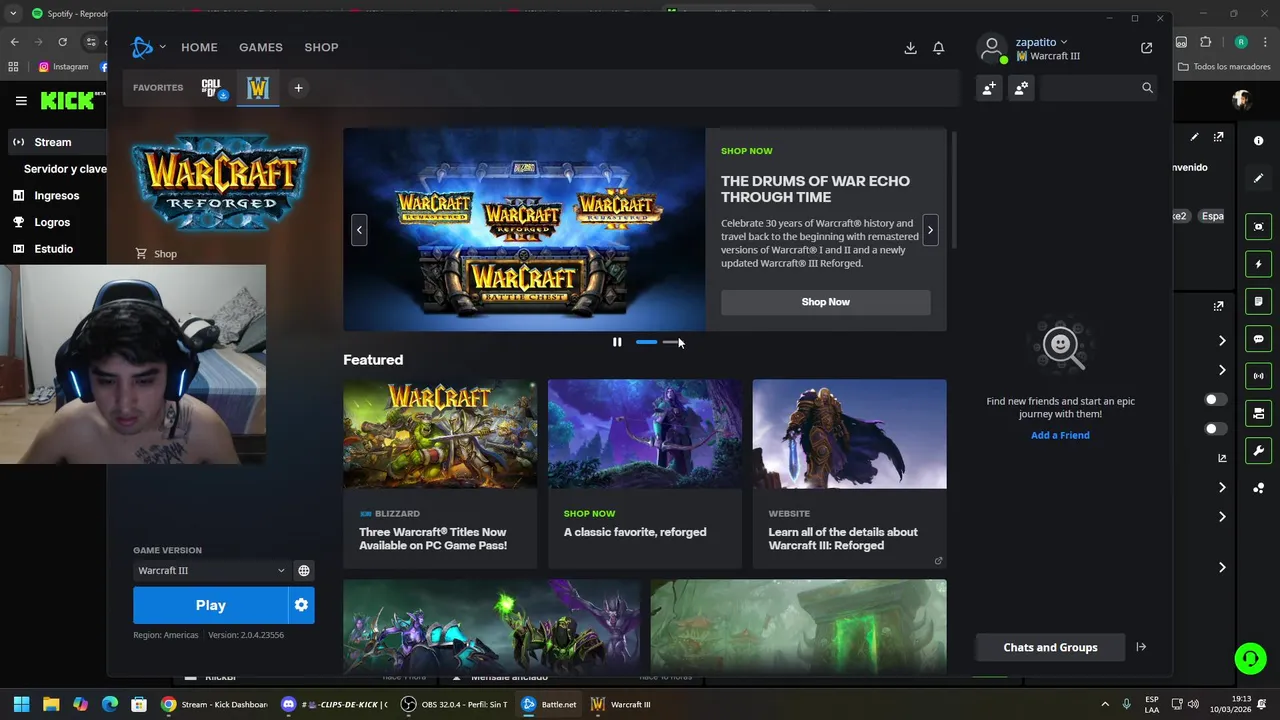Click the profile avatar beside zapatito
The image size is (1280, 720).
[x=992, y=49]
